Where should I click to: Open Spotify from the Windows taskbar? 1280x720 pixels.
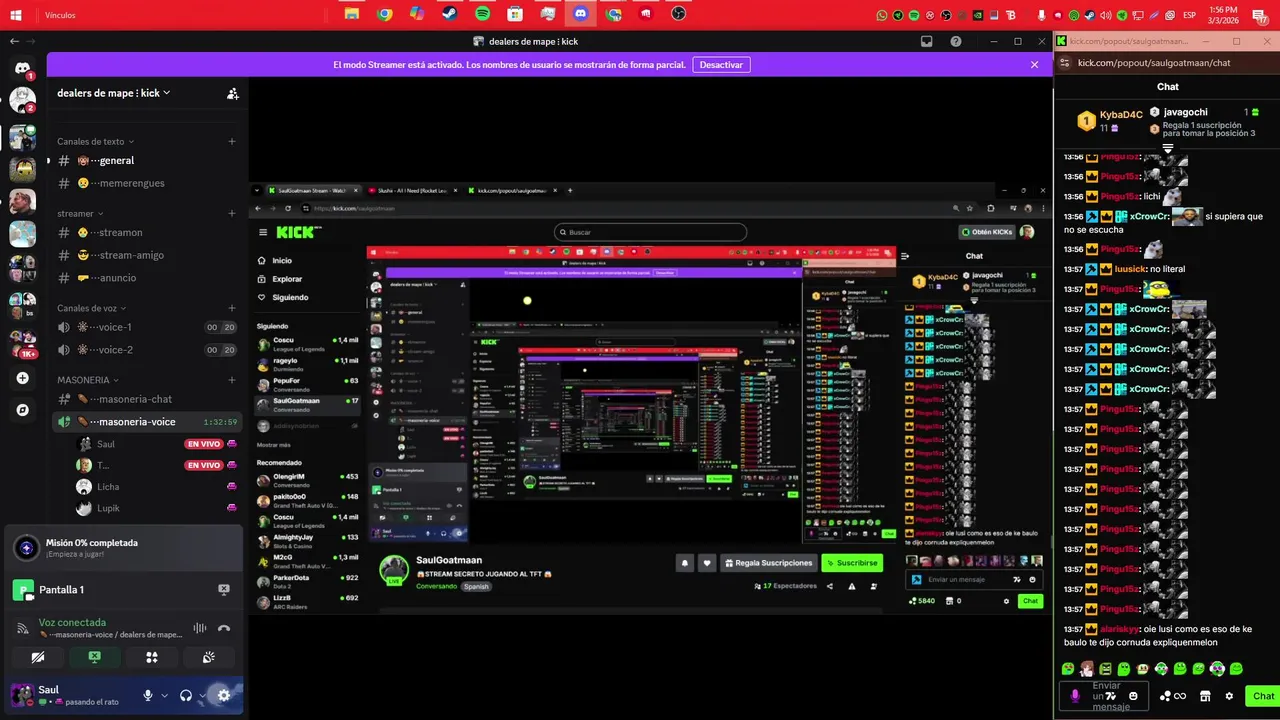point(483,14)
